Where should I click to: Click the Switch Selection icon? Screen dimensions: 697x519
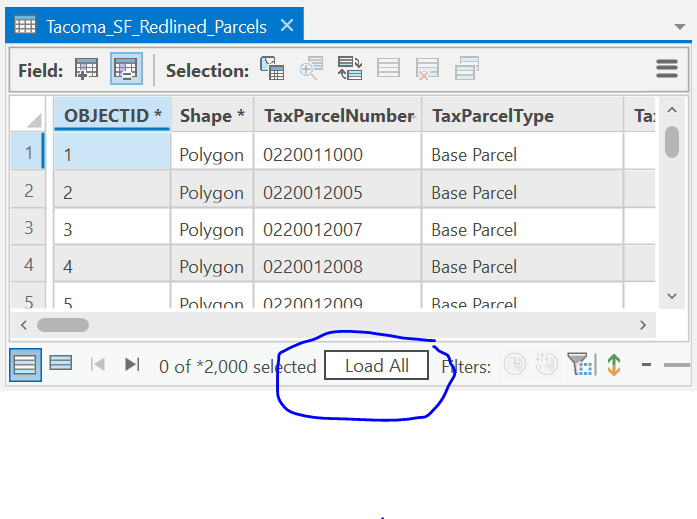pyautogui.click(x=350, y=68)
